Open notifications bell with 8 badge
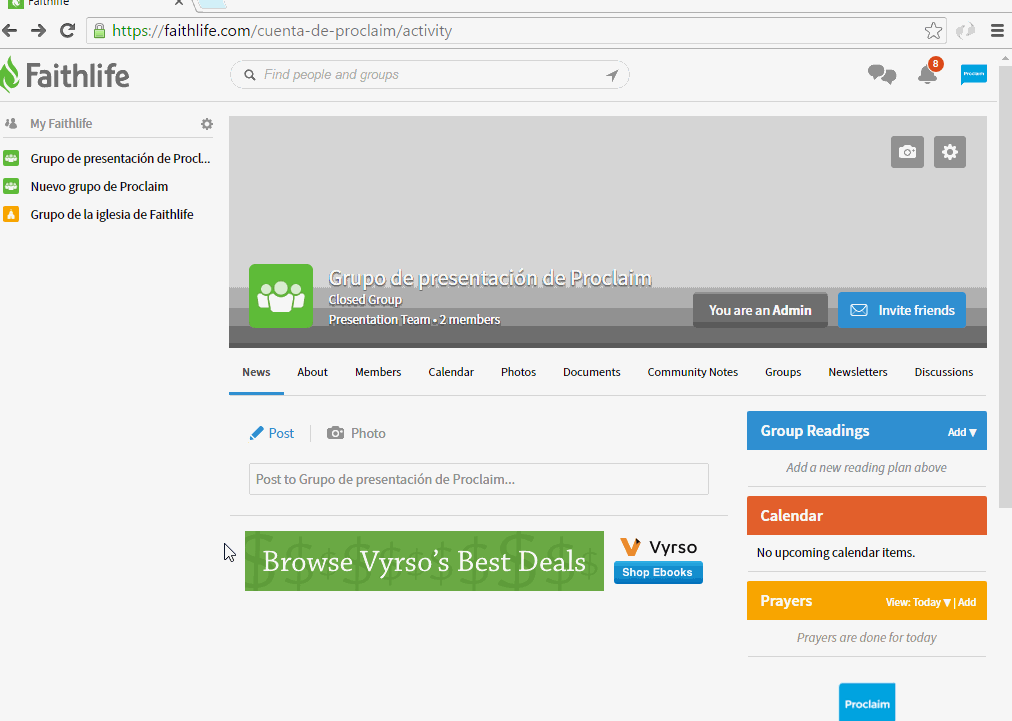The image size is (1012, 721). pyautogui.click(x=929, y=72)
